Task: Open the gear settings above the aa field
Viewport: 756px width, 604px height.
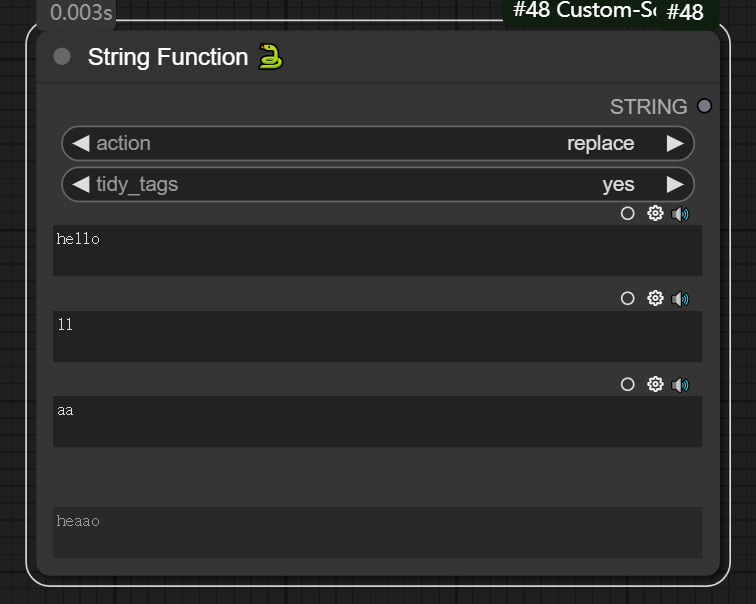Action: click(x=655, y=384)
